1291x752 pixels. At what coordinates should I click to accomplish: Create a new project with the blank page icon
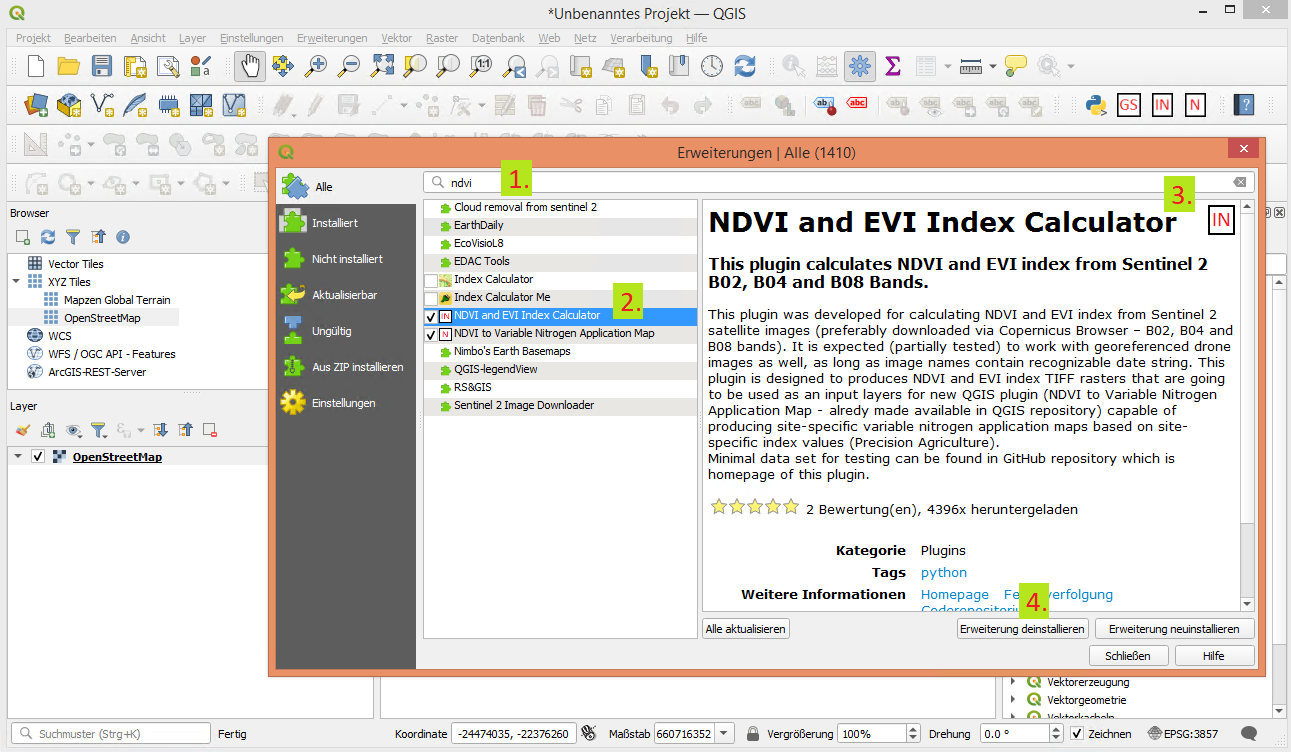[36, 67]
